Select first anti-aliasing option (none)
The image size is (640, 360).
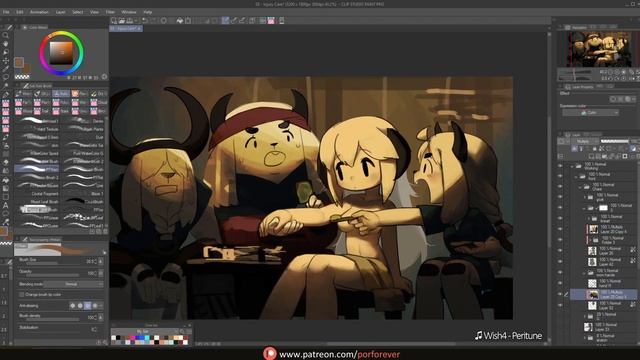point(73,305)
